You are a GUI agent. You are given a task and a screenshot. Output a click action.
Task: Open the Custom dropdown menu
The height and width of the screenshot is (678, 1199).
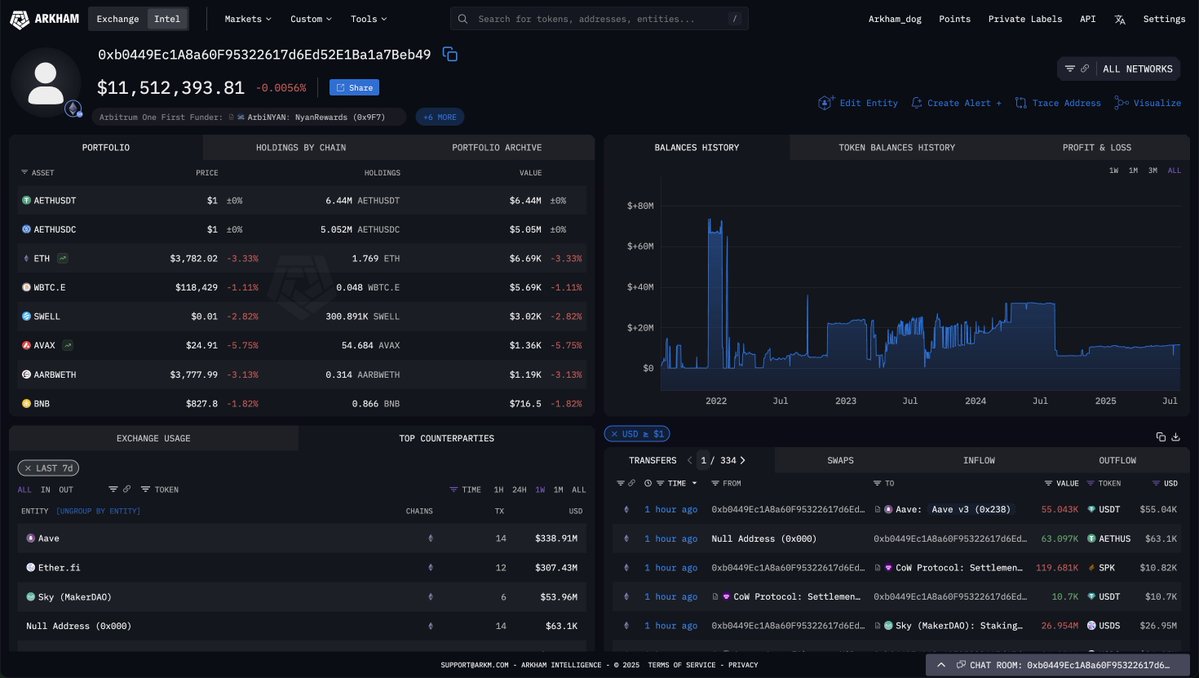click(x=310, y=19)
